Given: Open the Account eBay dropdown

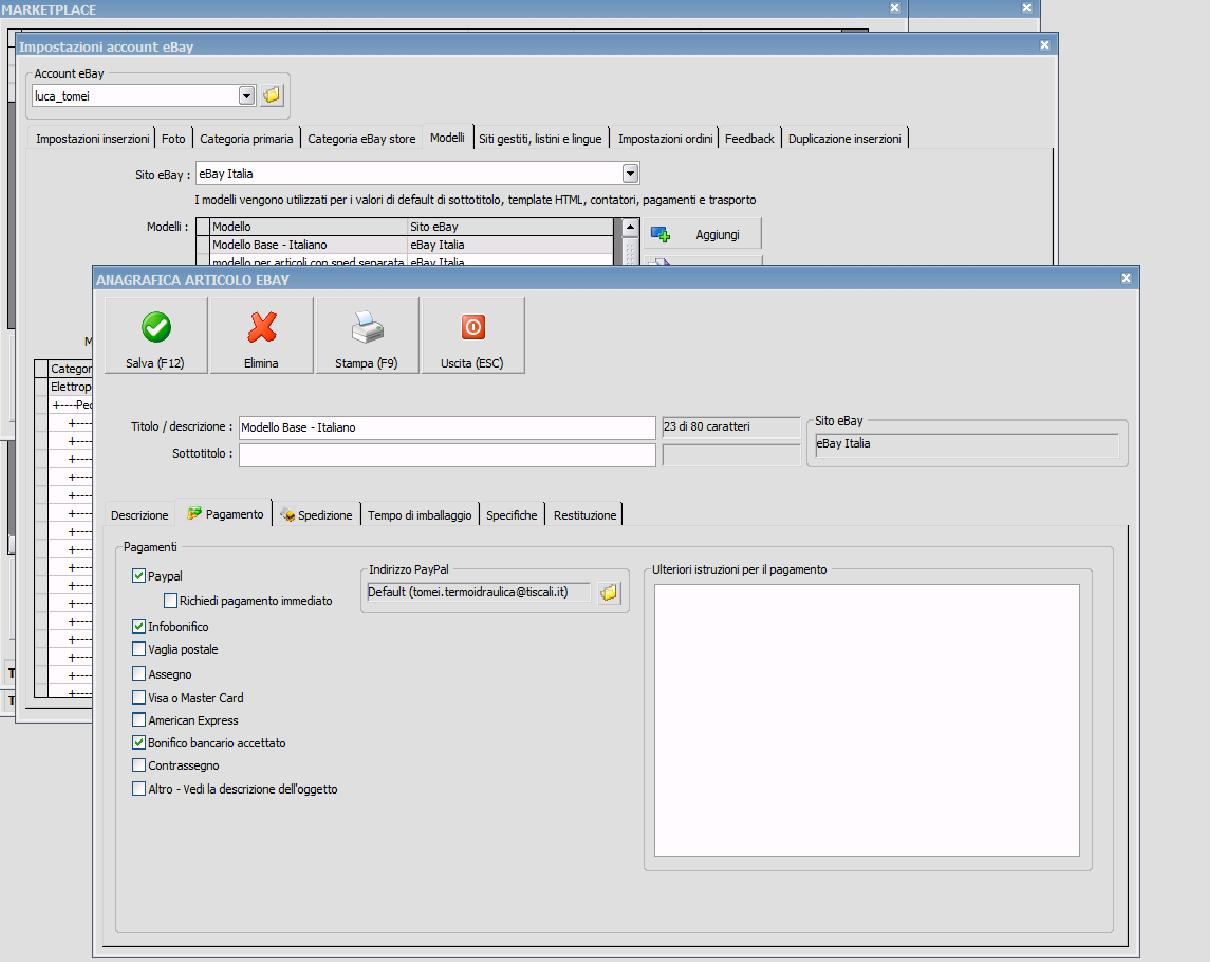Looking at the screenshot, I should (247, 96).
